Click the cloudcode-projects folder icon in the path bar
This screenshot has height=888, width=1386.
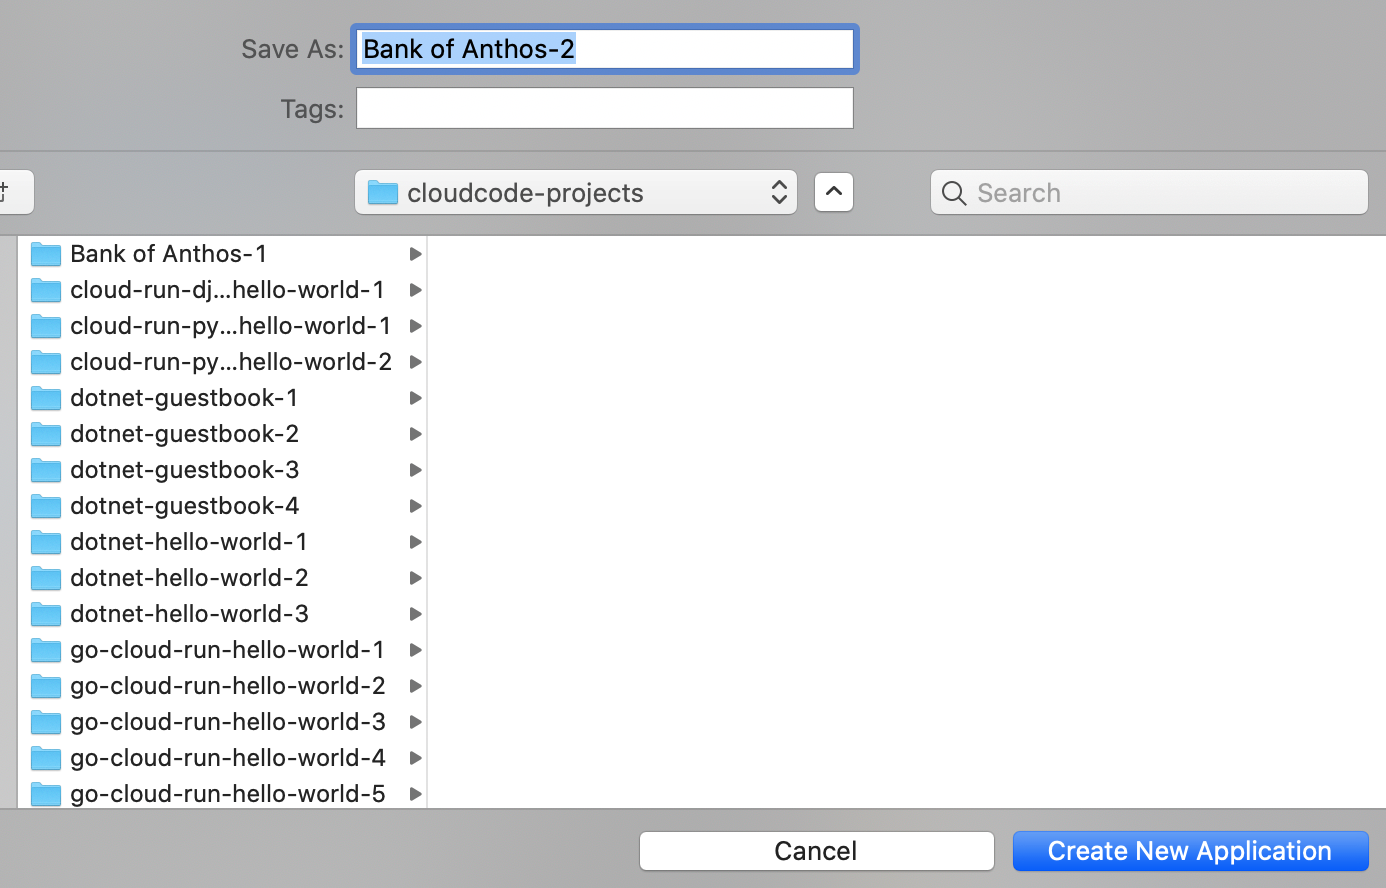(382, 192)
